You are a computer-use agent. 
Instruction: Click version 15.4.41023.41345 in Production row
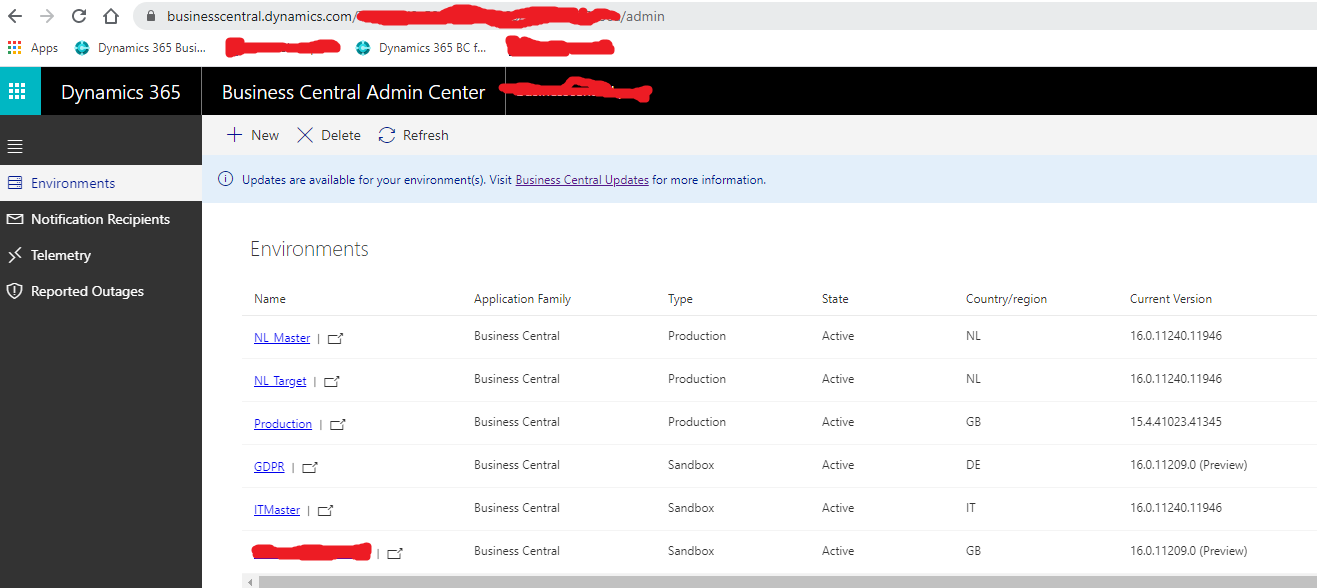[x=1176, y=422]
